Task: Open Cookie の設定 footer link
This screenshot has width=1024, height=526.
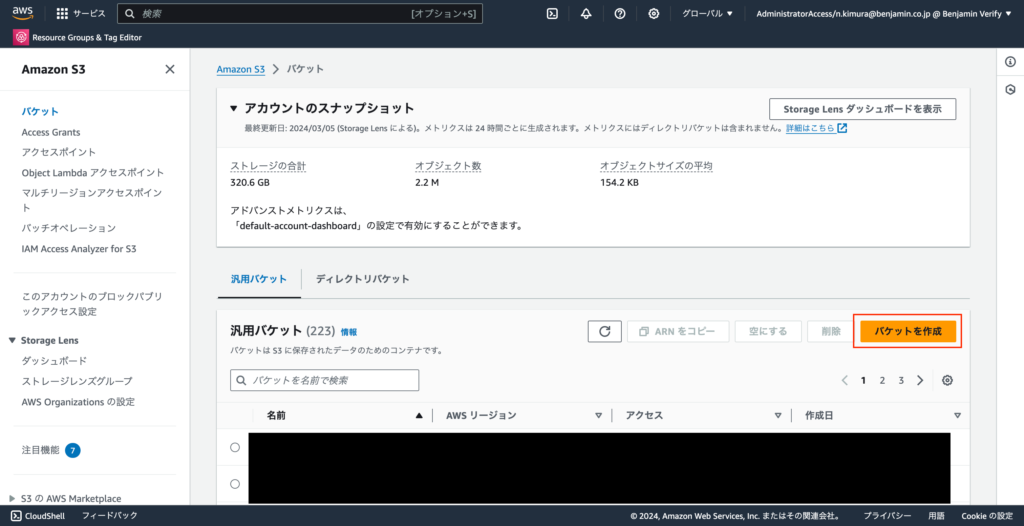Action: tap(987, 516)
